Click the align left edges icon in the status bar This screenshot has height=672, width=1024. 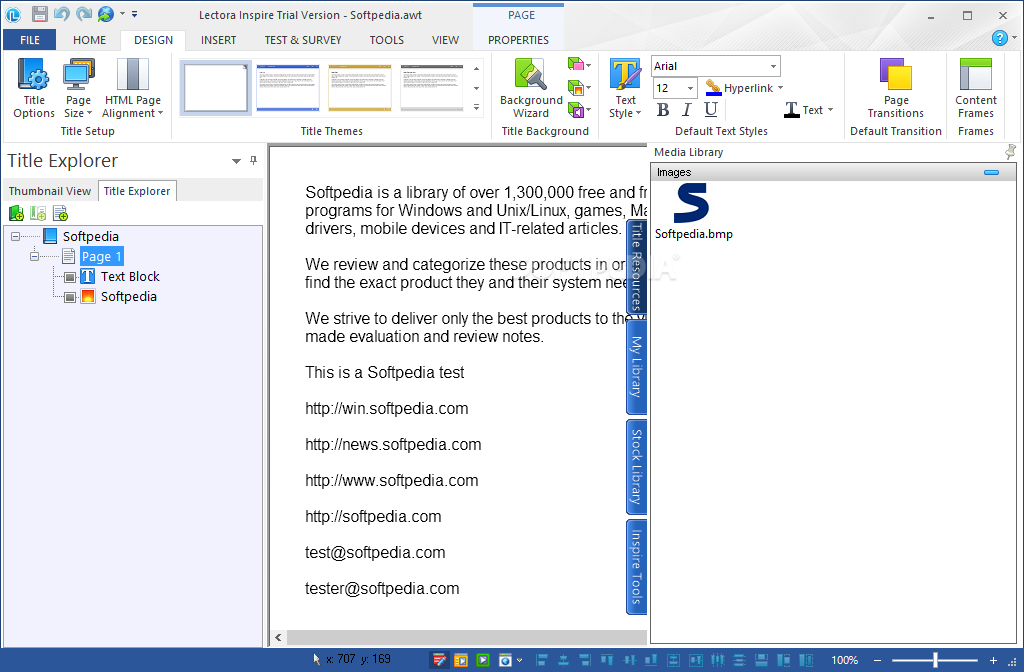coord(541,660)
